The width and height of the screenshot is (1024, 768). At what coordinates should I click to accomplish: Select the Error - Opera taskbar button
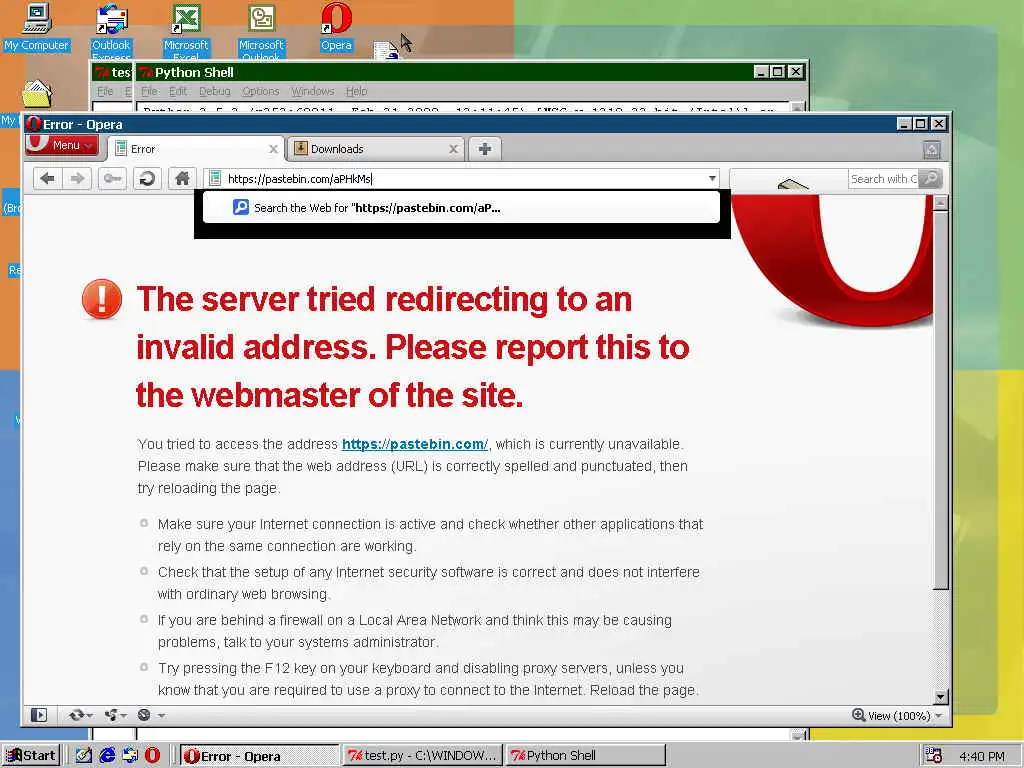259,756
